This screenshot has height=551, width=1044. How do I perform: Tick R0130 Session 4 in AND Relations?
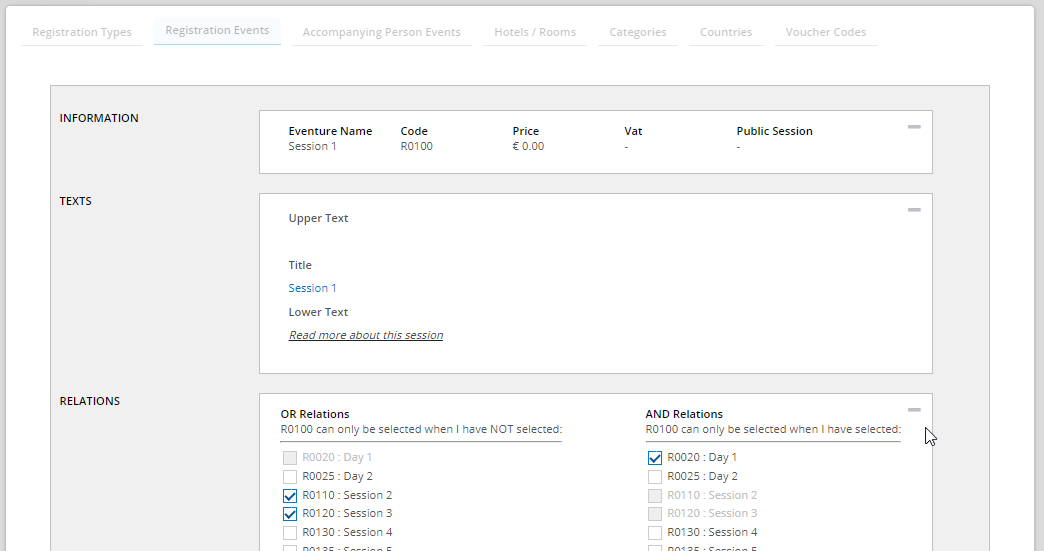[655, 533]
